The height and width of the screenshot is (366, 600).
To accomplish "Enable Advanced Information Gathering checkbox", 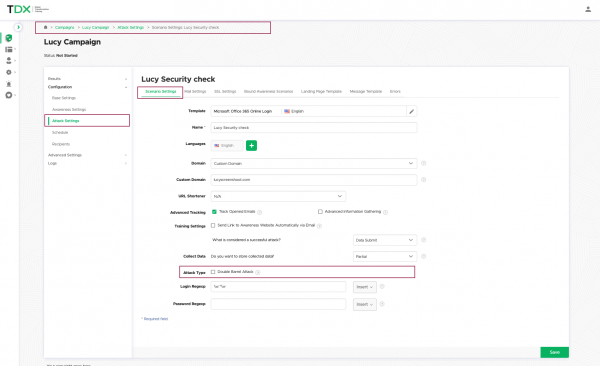I will point(320,212).
